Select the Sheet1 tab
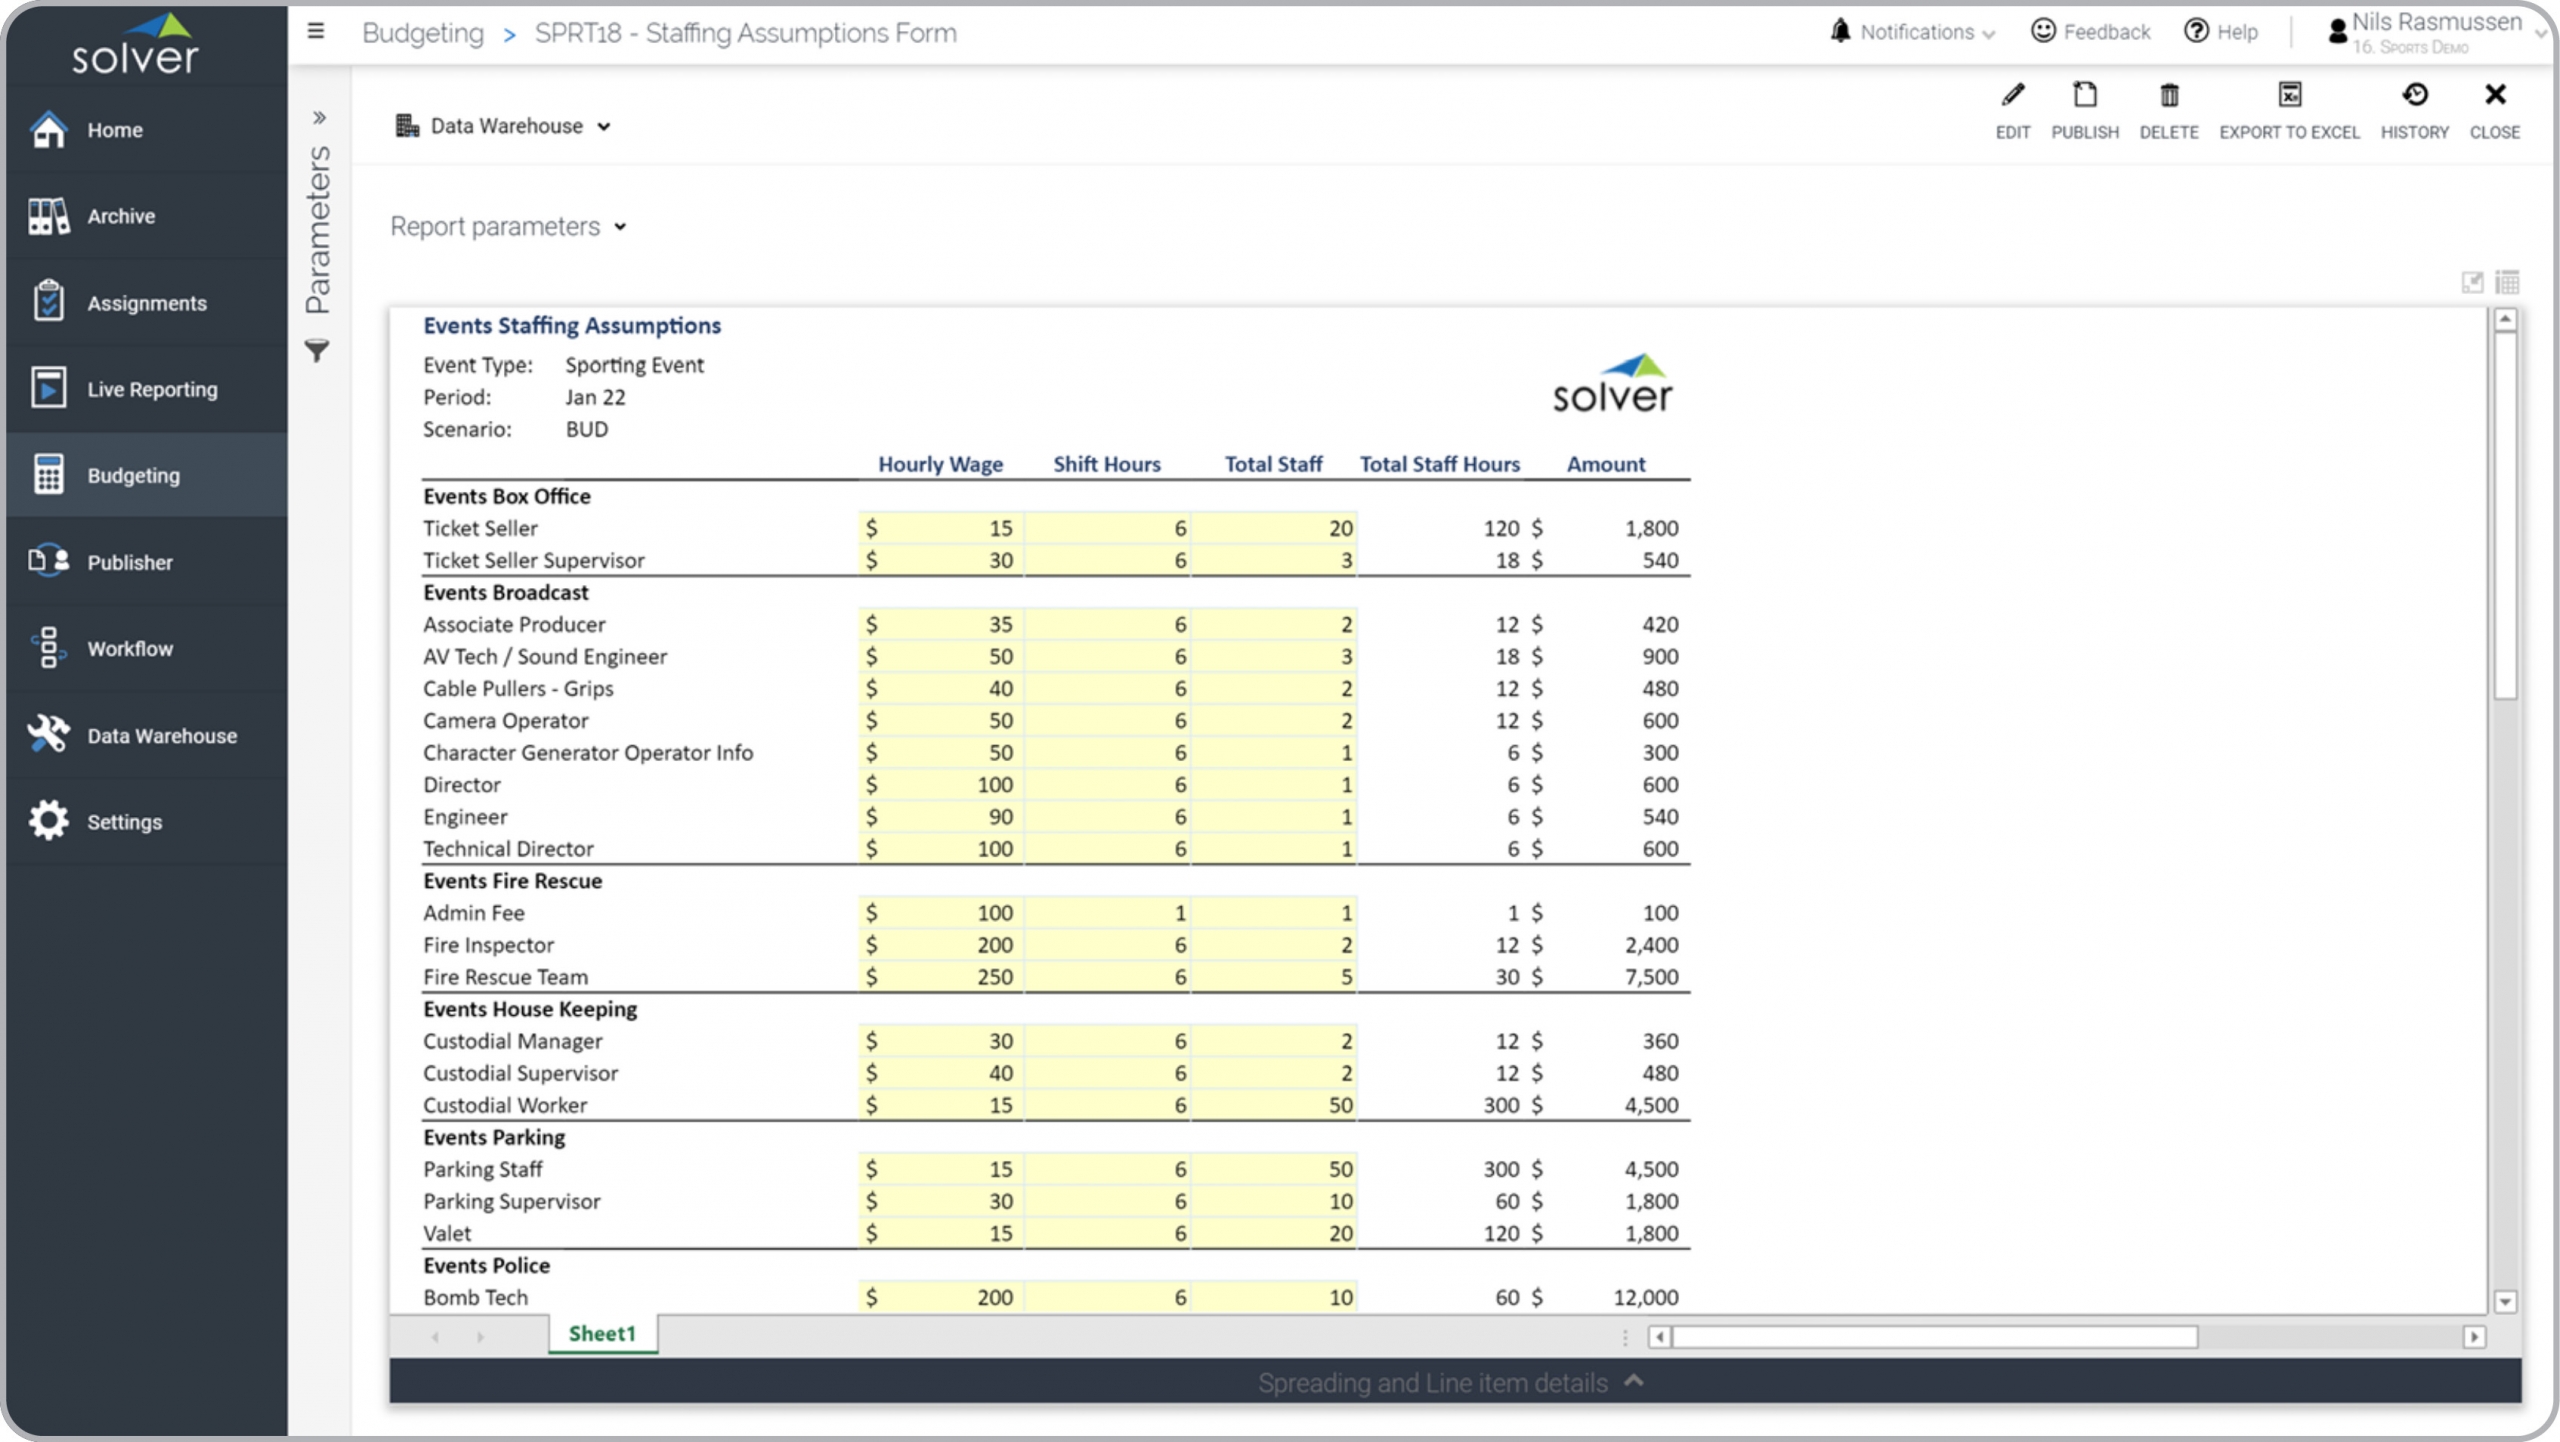 pos(602,1334)
